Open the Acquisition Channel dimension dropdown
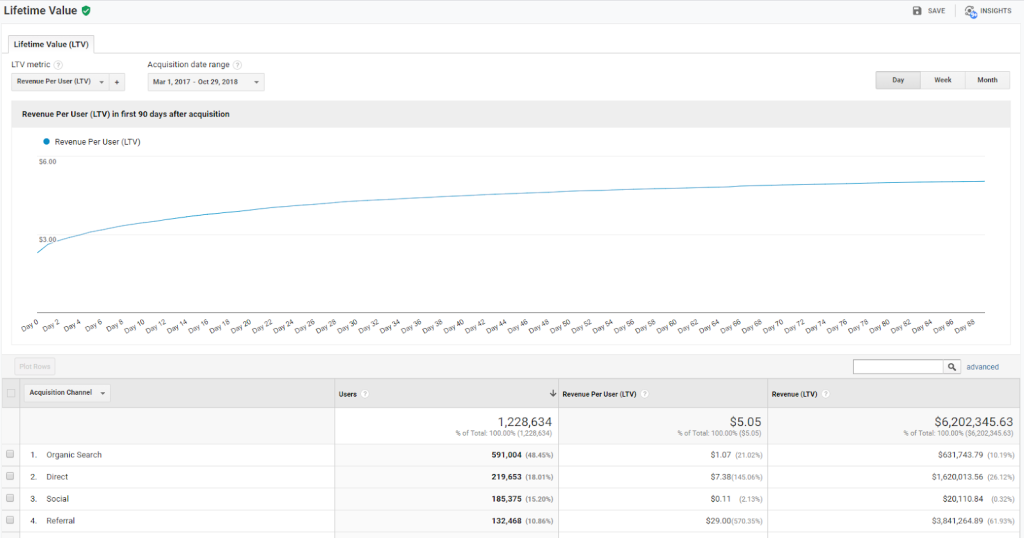This screenshot has width=1024, height=538. [69, 393]
